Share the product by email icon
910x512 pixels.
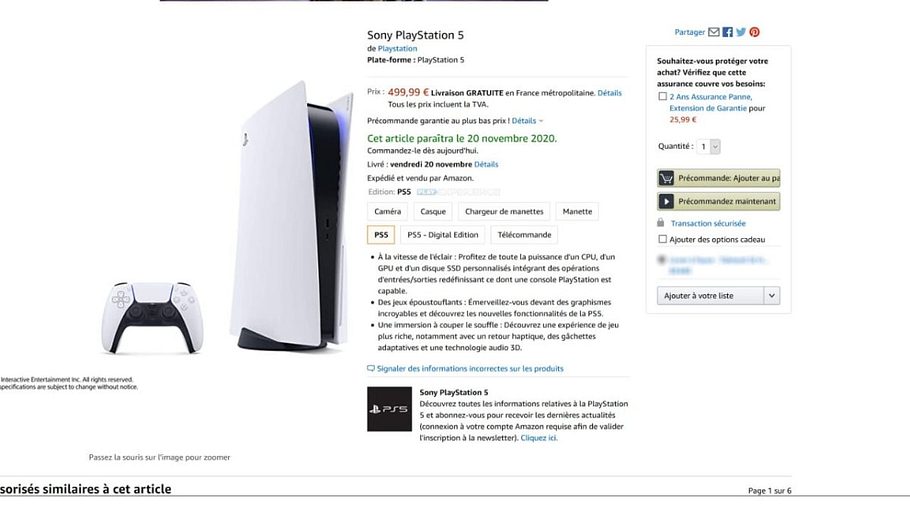(x=714, y=32)
